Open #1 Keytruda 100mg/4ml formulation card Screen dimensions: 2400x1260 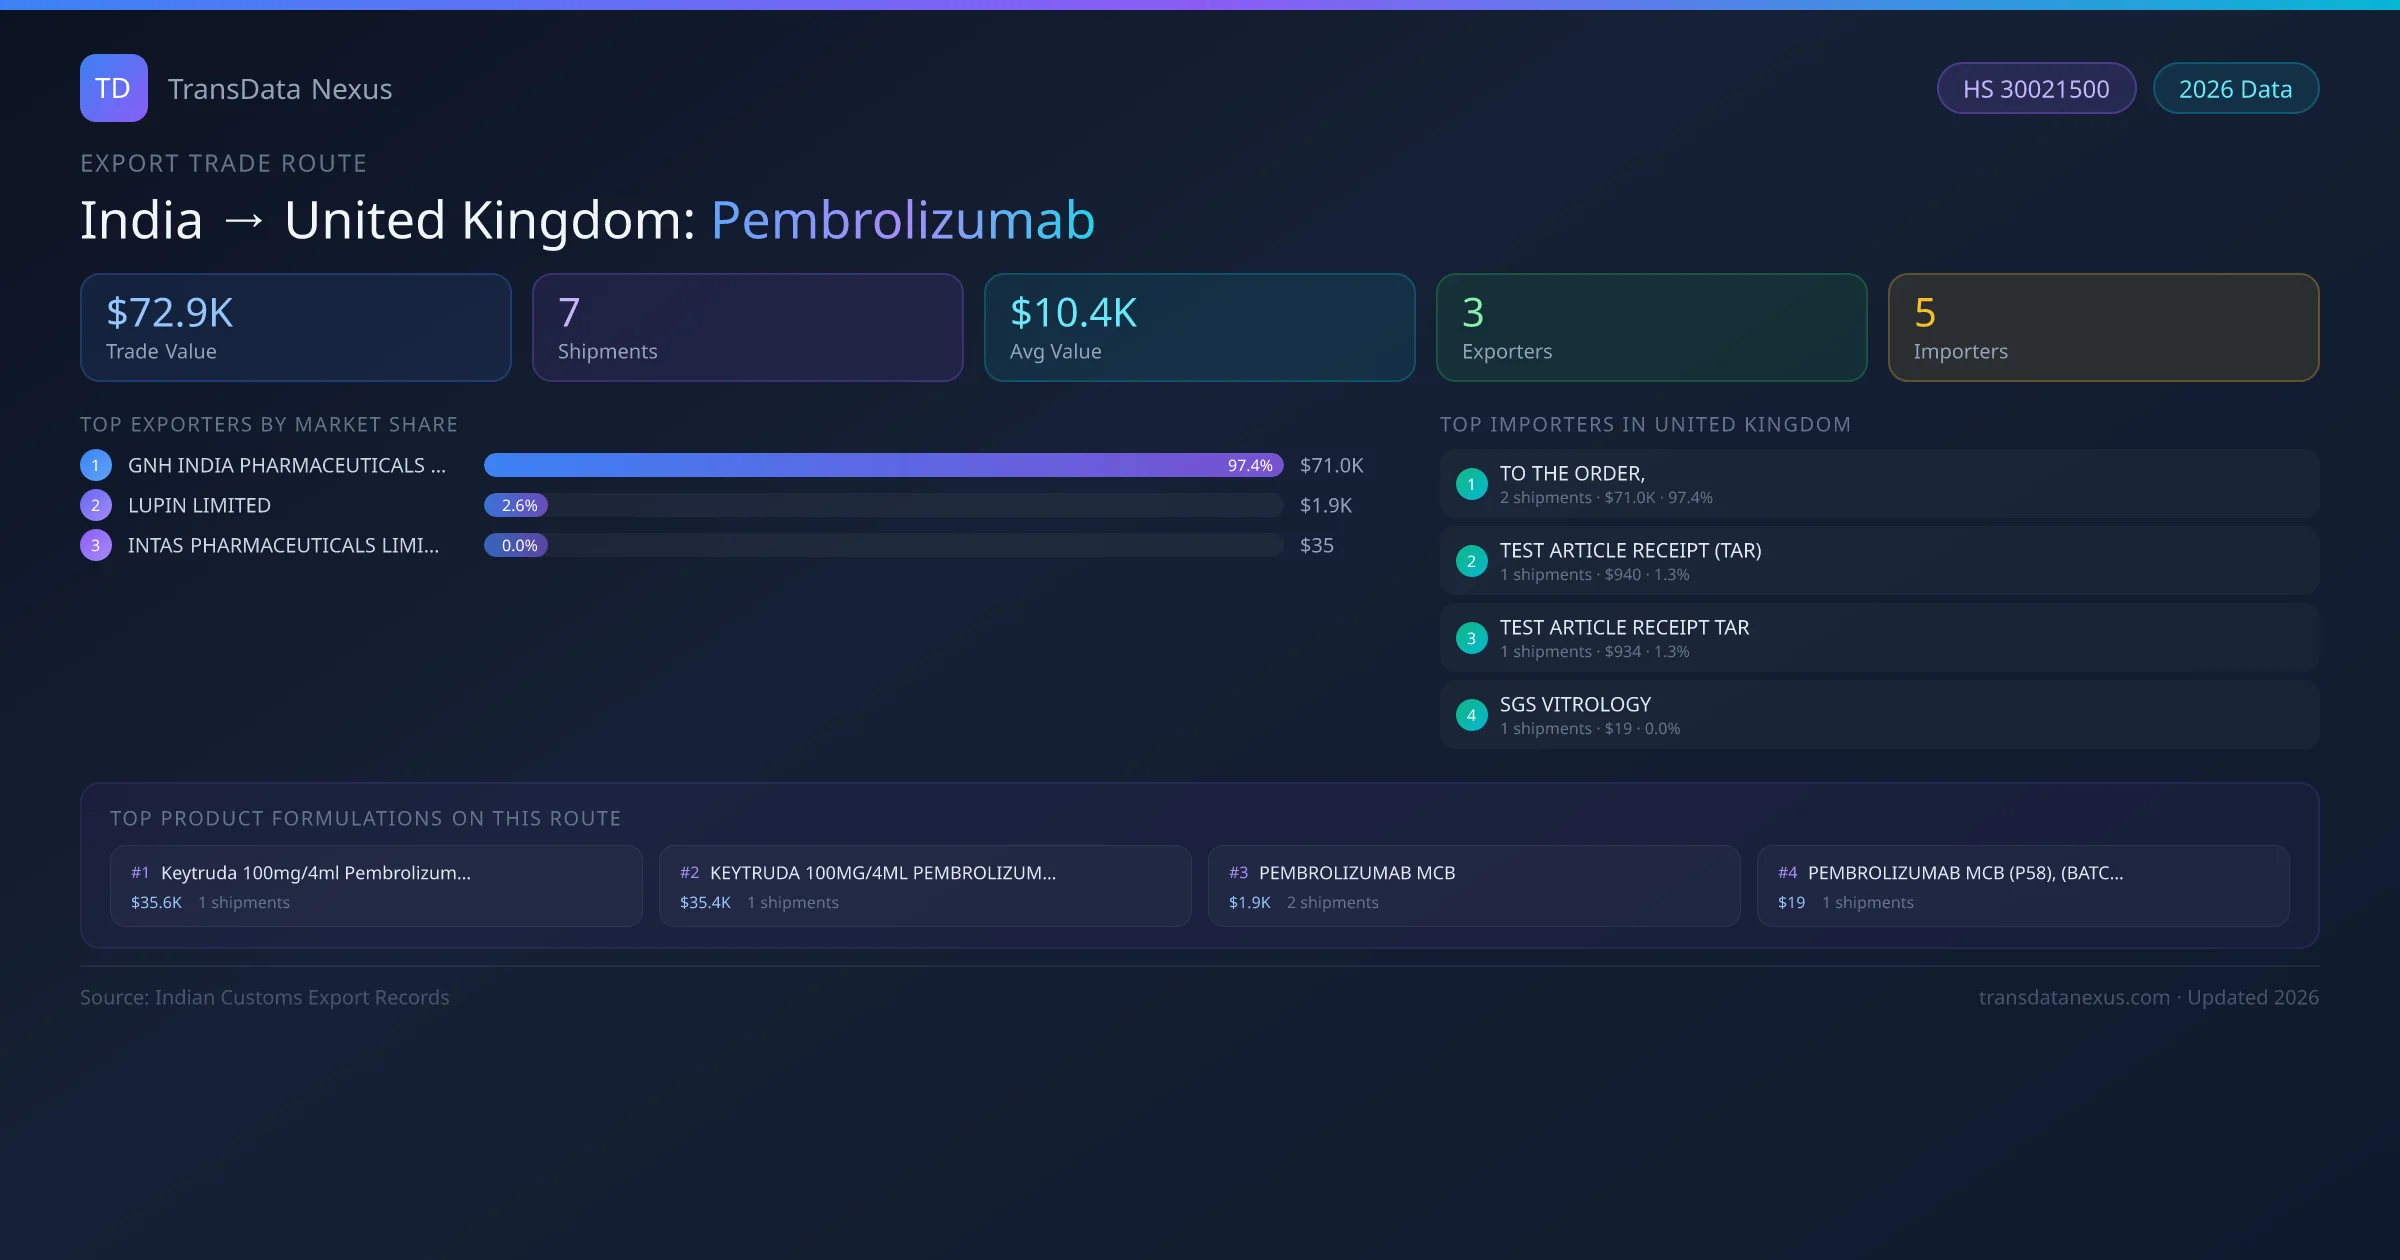(x=376, y=886)
